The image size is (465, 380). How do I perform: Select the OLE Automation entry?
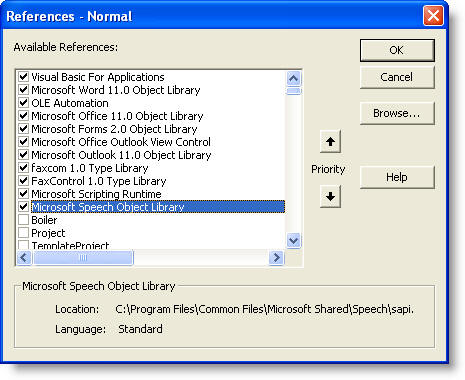click(70, 103)
